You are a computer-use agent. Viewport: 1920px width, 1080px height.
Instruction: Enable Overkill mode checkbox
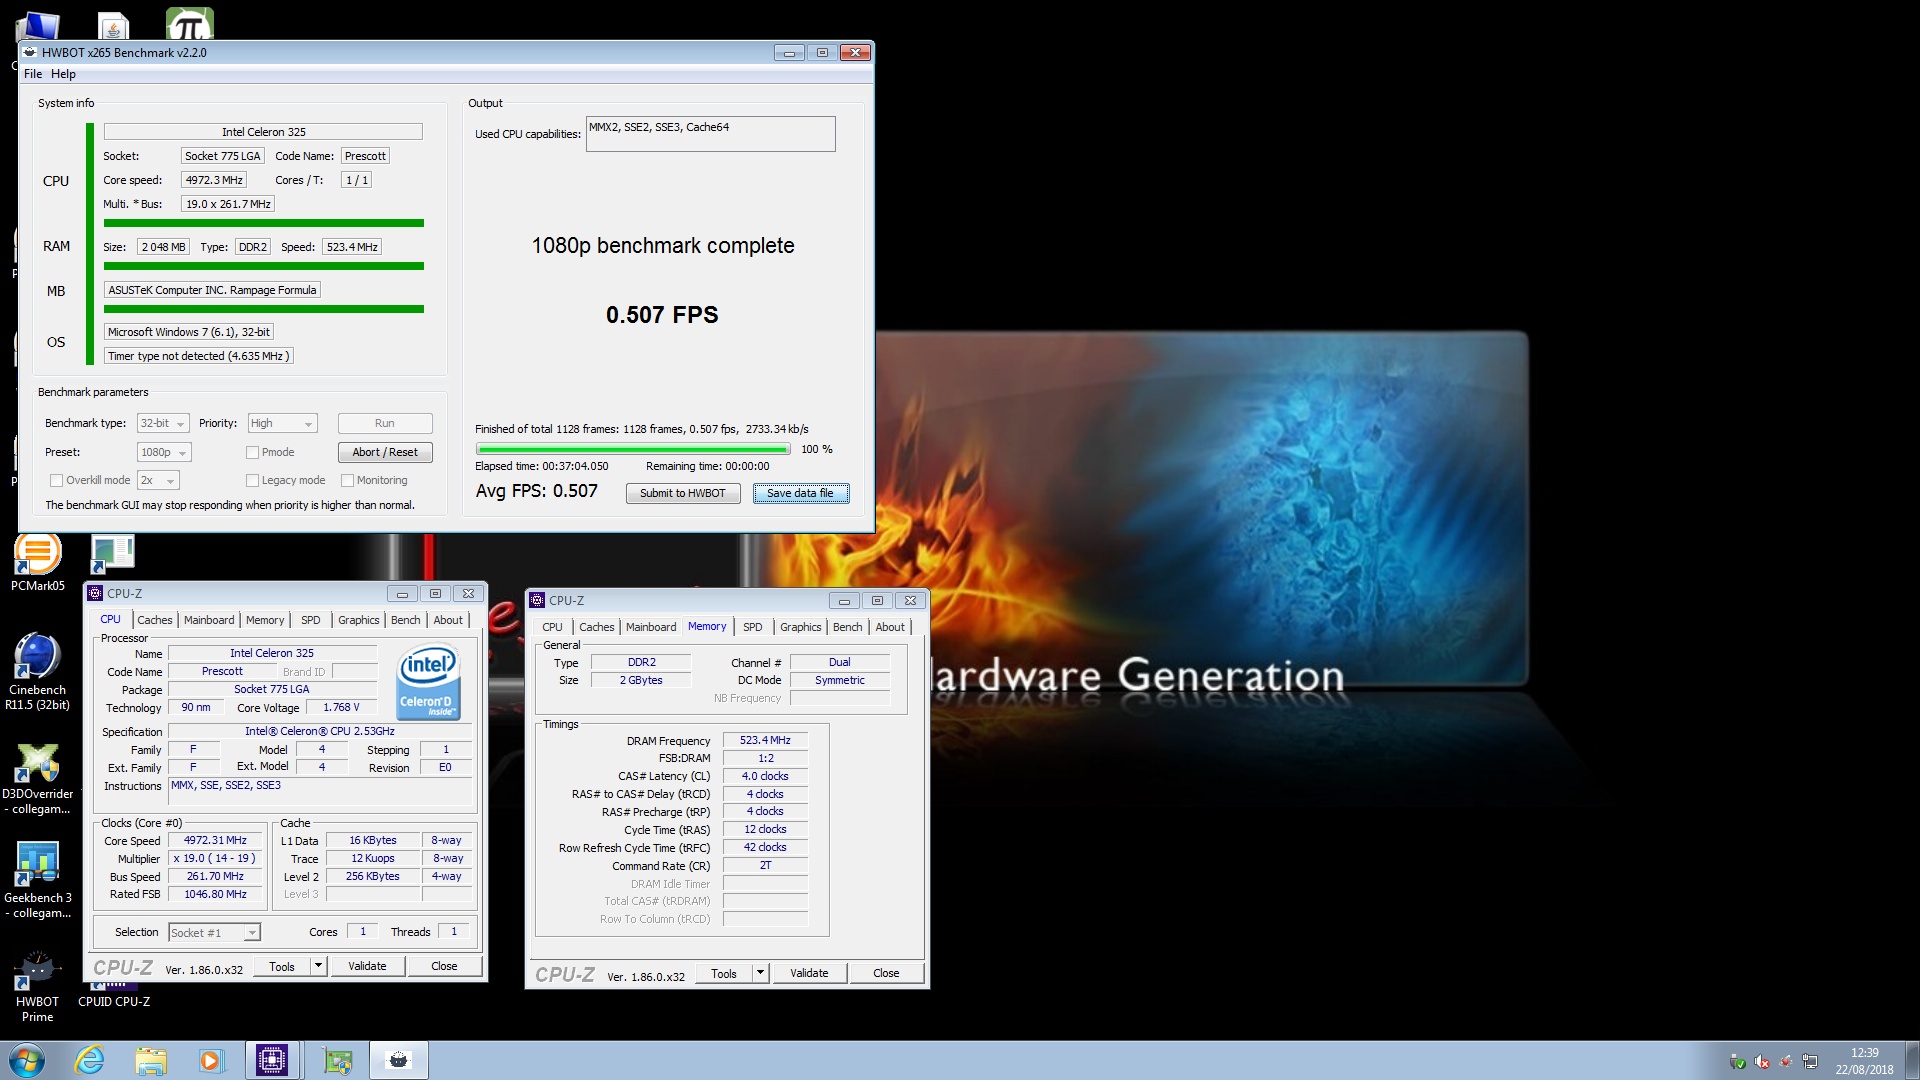pyautogui.click(x=57, y=480)
